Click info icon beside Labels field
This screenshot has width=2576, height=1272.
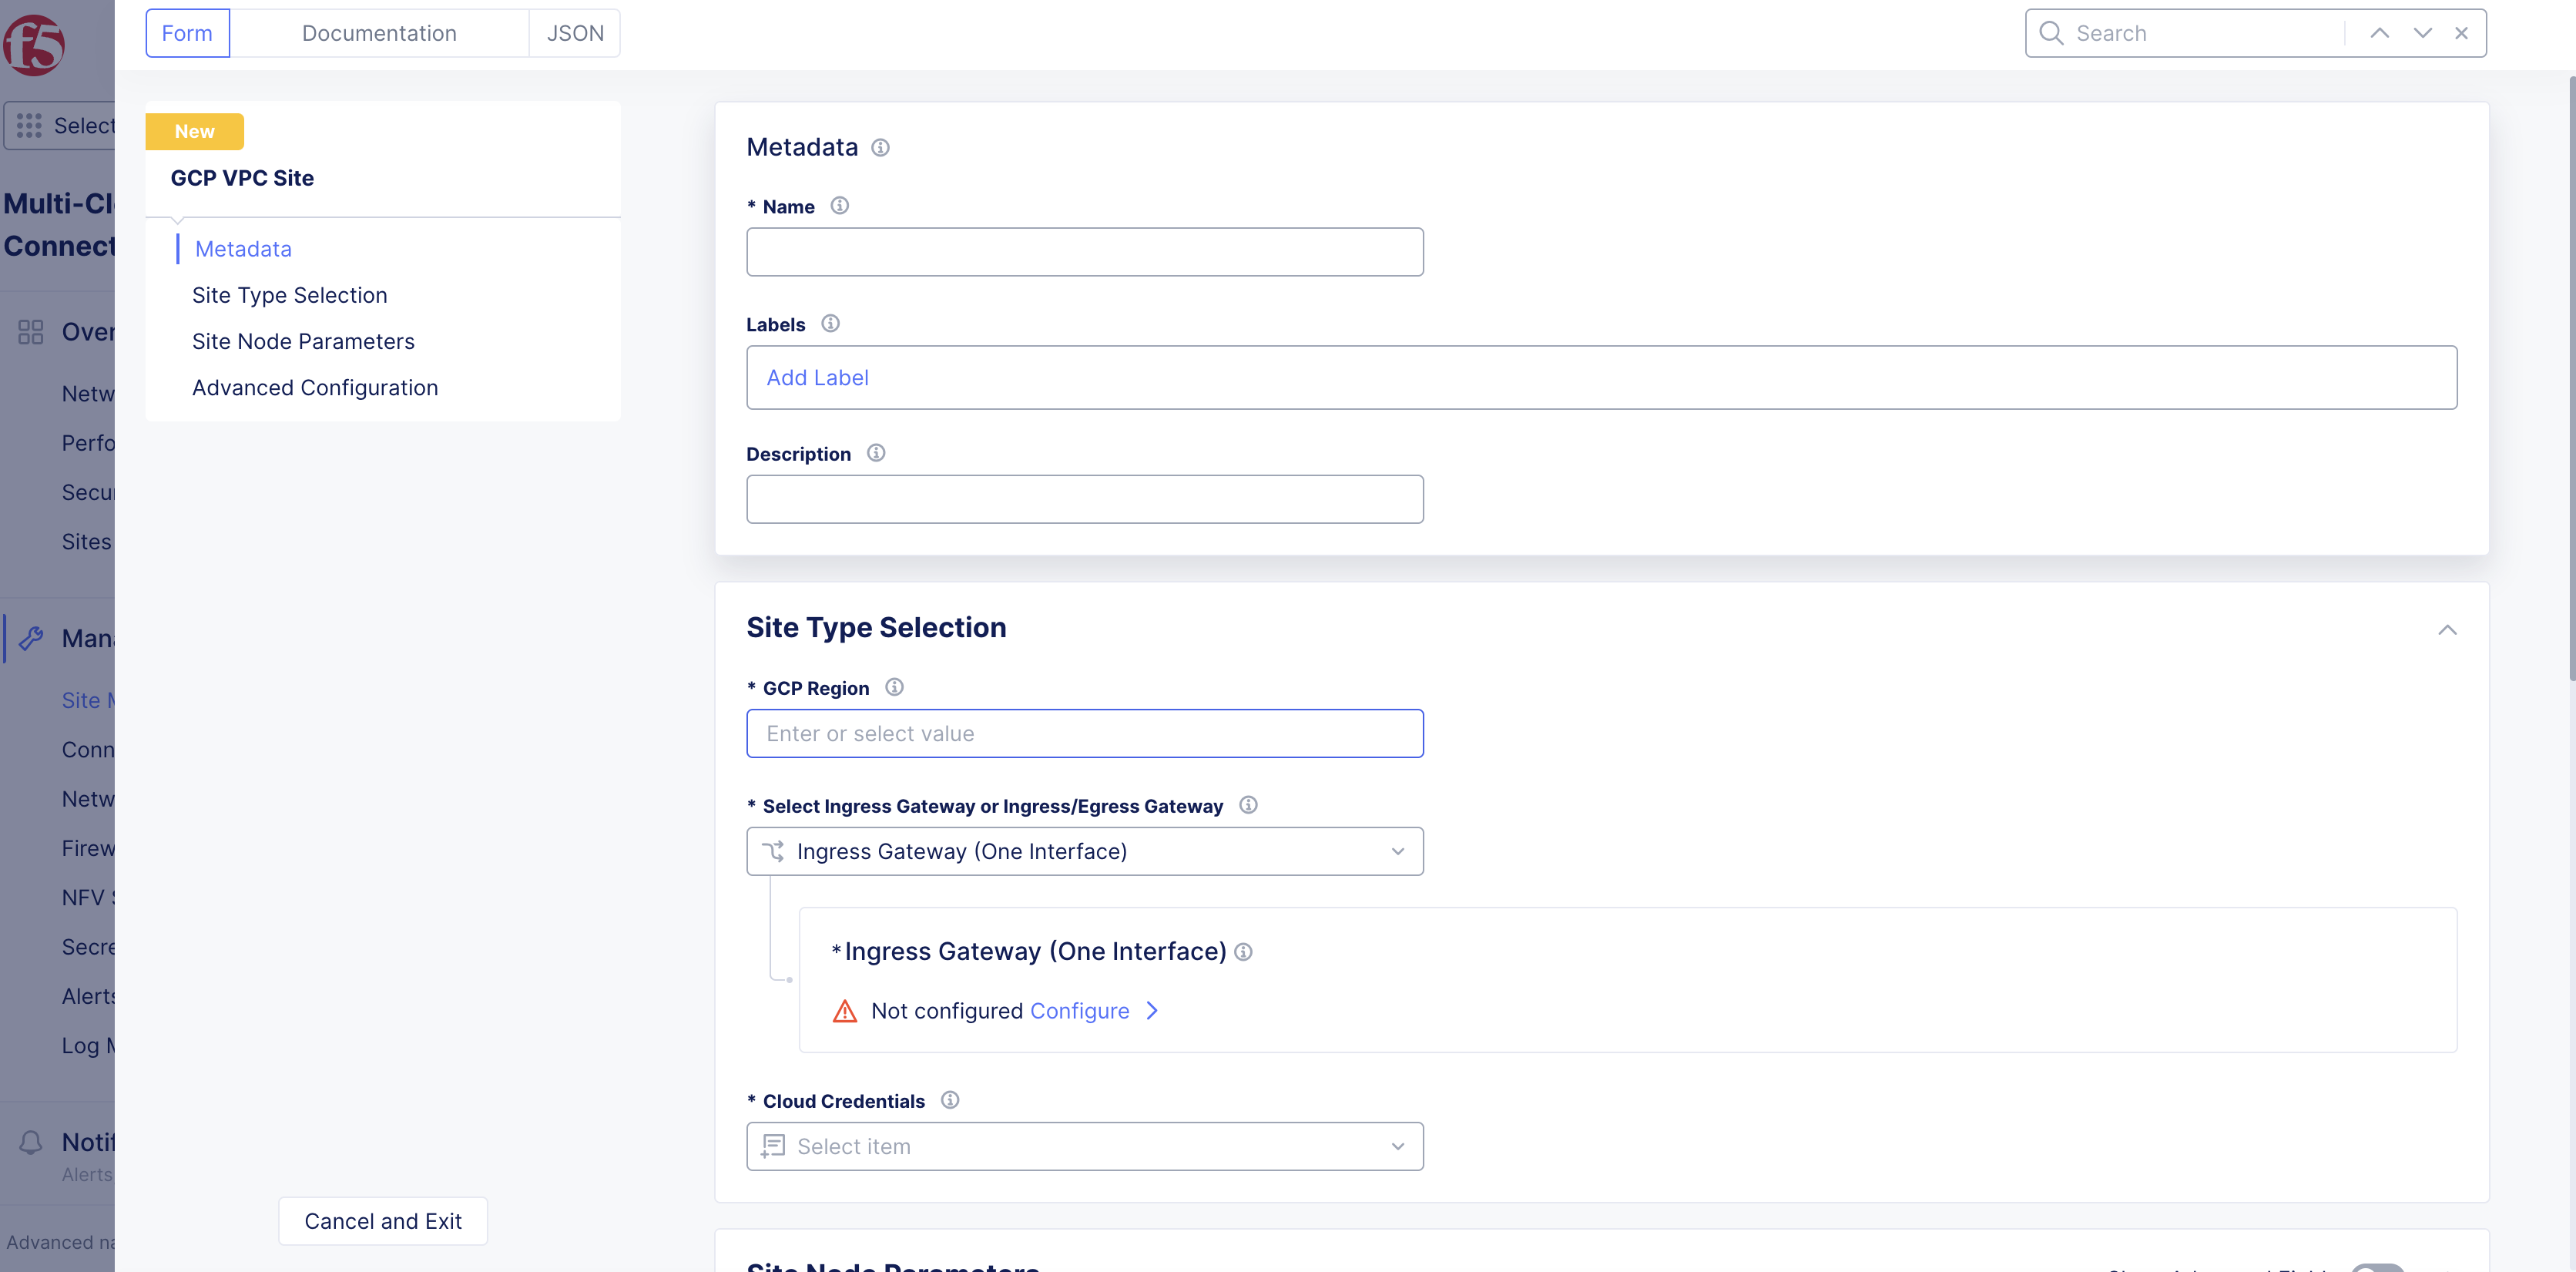tap(830, 324)
